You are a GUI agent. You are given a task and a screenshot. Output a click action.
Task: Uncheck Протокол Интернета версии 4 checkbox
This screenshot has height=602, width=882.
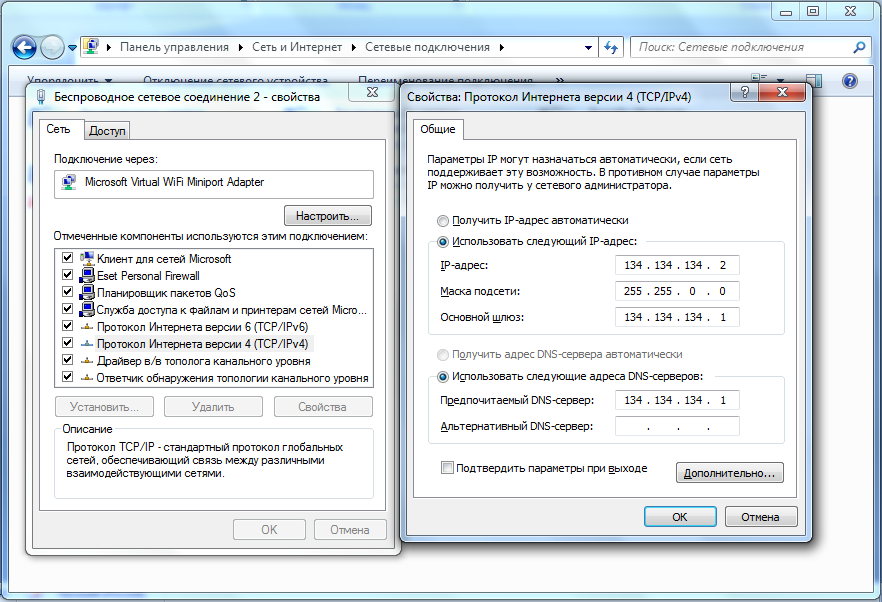pos(68,343)
